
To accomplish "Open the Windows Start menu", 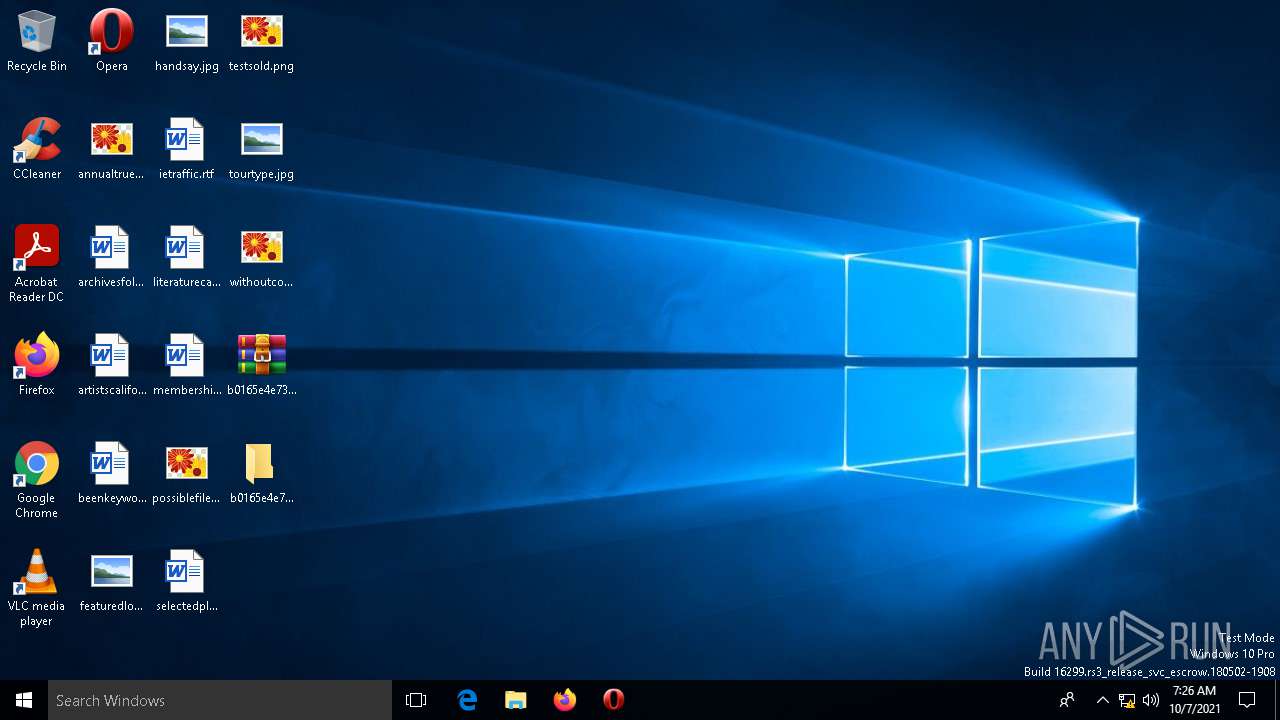I will (x=24, y=700).
